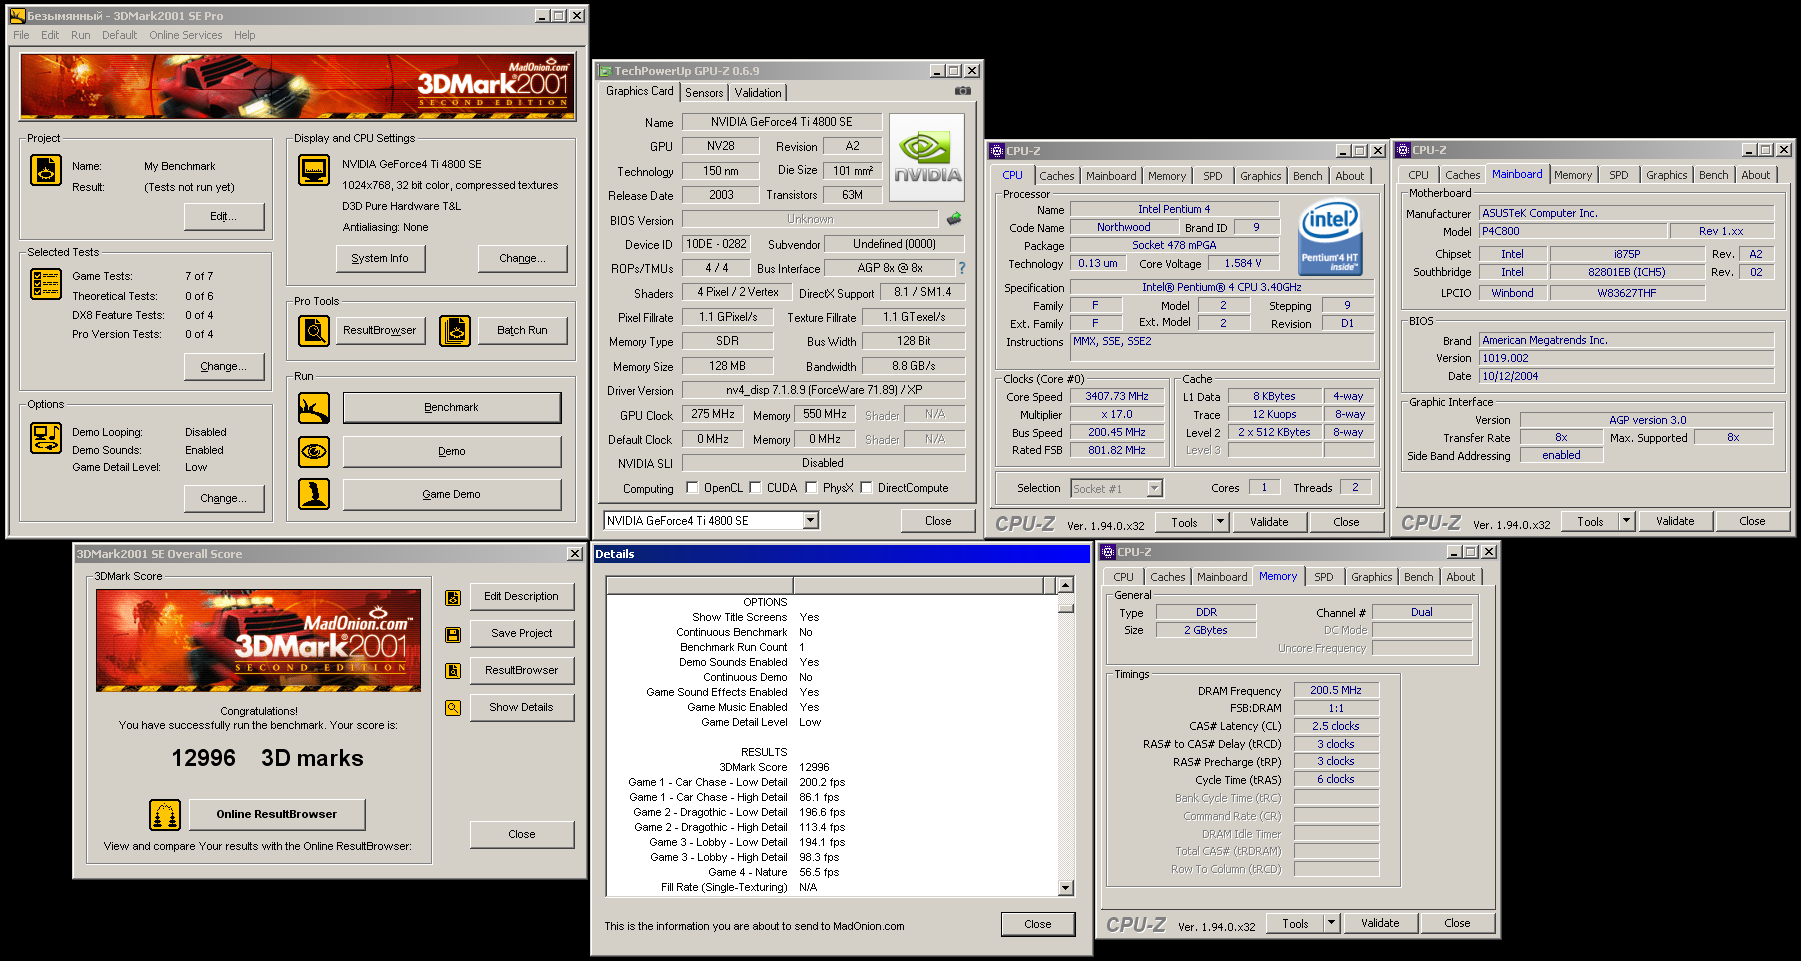Open the Caches tab in CPU-Z CPU window
This screenshot has width=1801, height=961.
click(1056, 176)
